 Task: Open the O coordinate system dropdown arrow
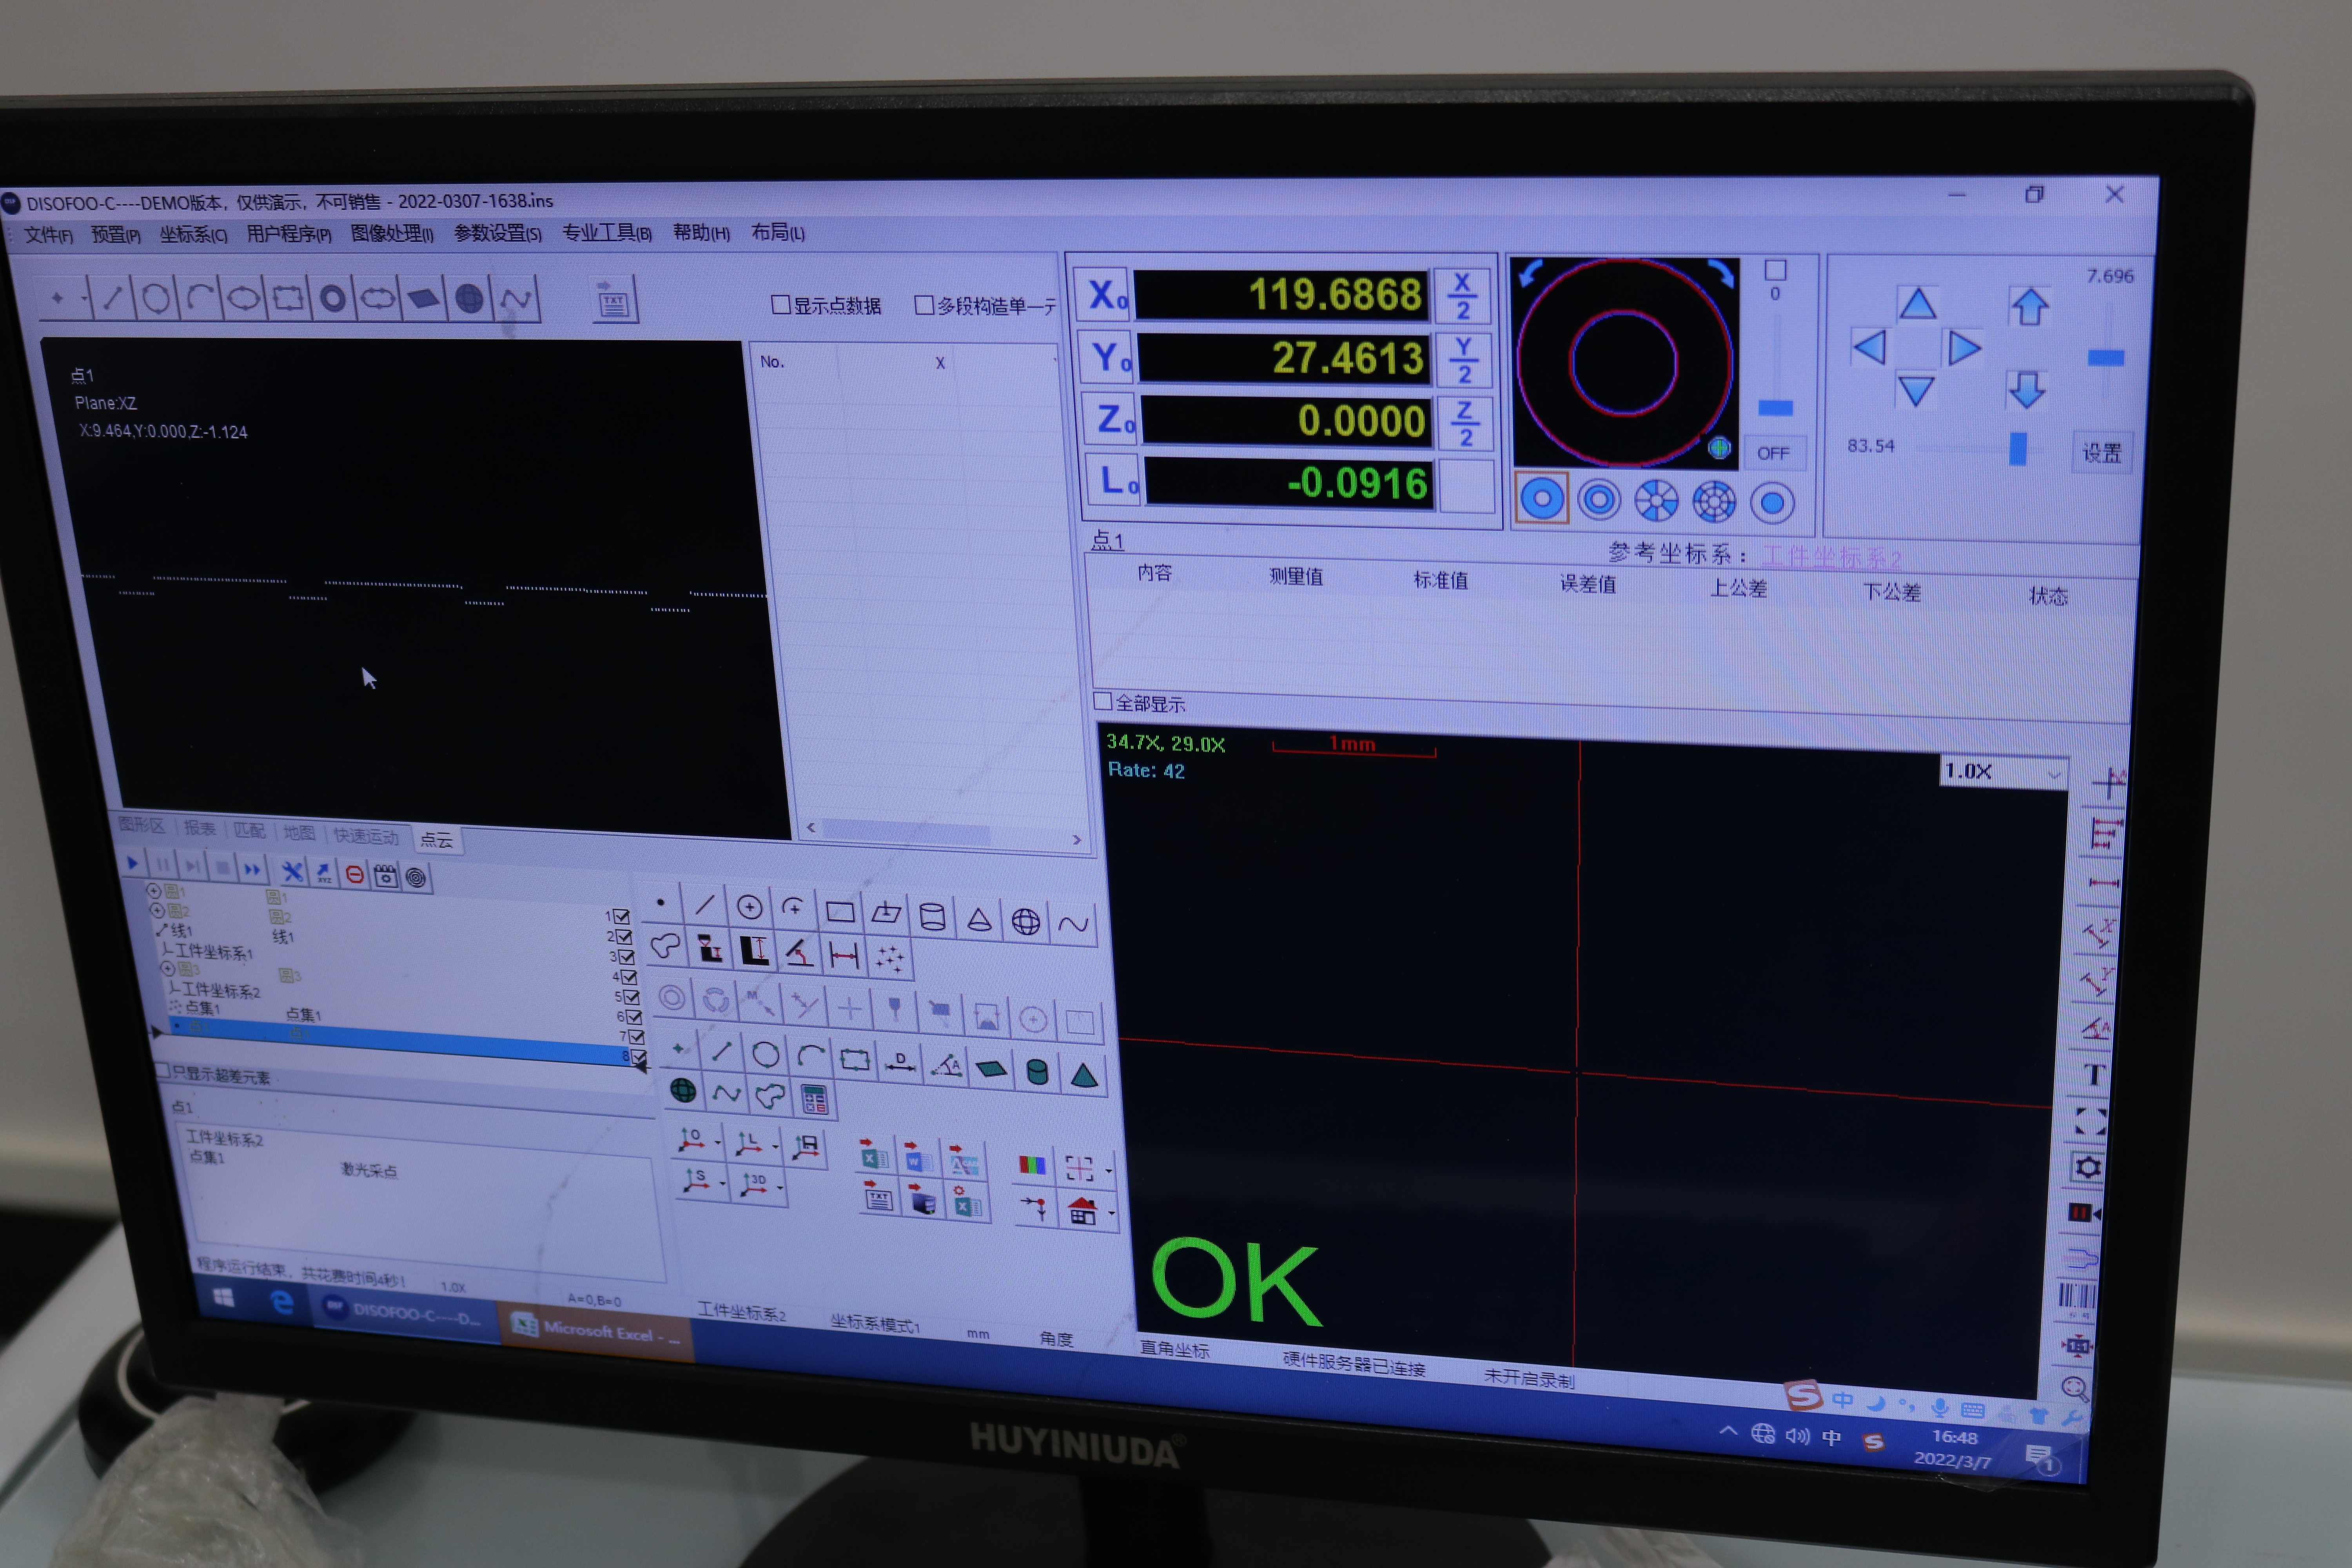coord(718,1144)
